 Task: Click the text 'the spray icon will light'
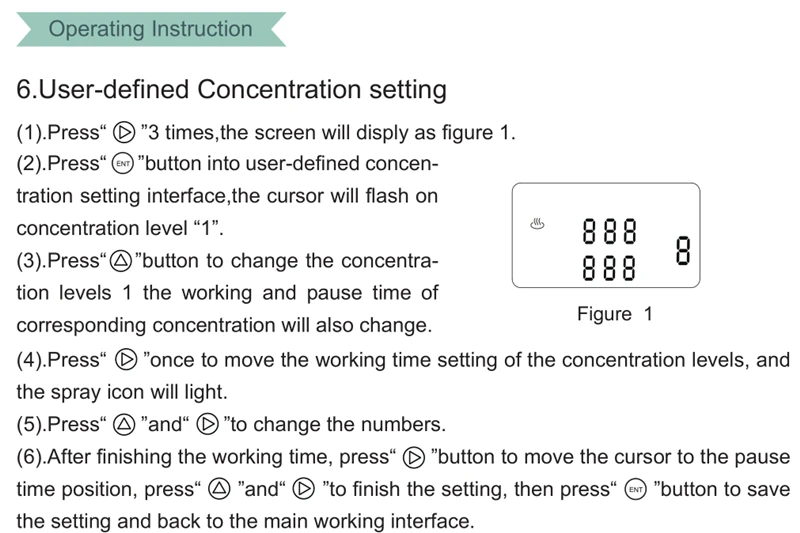coord(121,392)
